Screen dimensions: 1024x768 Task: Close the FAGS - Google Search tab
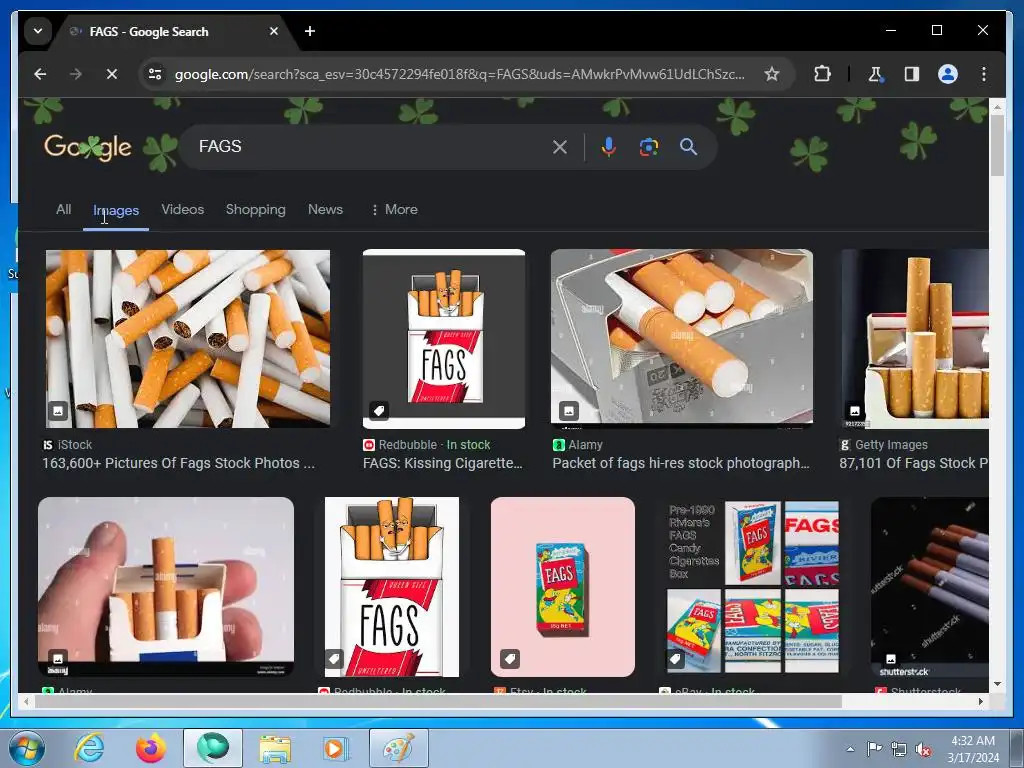pyautogui.click(x=274, y=31)
